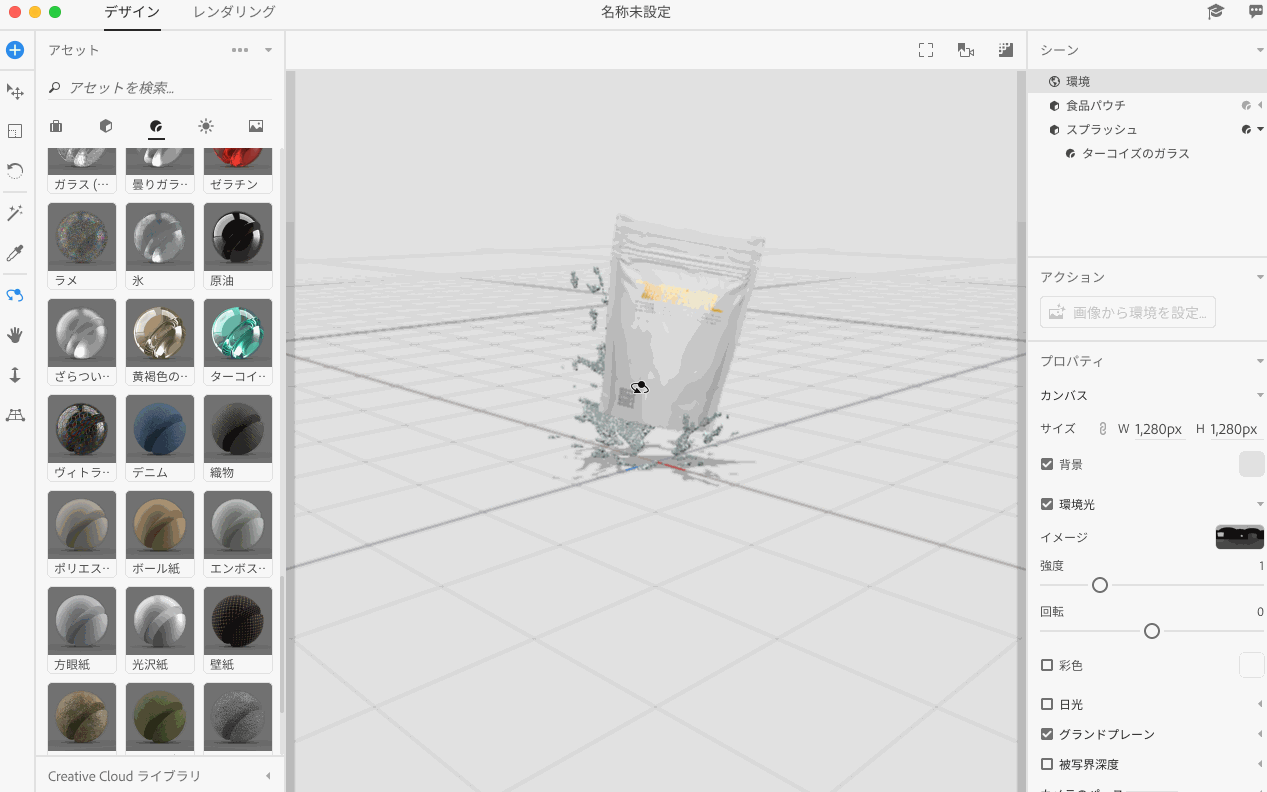Collapse the プロパティ section

(1260, 361)
